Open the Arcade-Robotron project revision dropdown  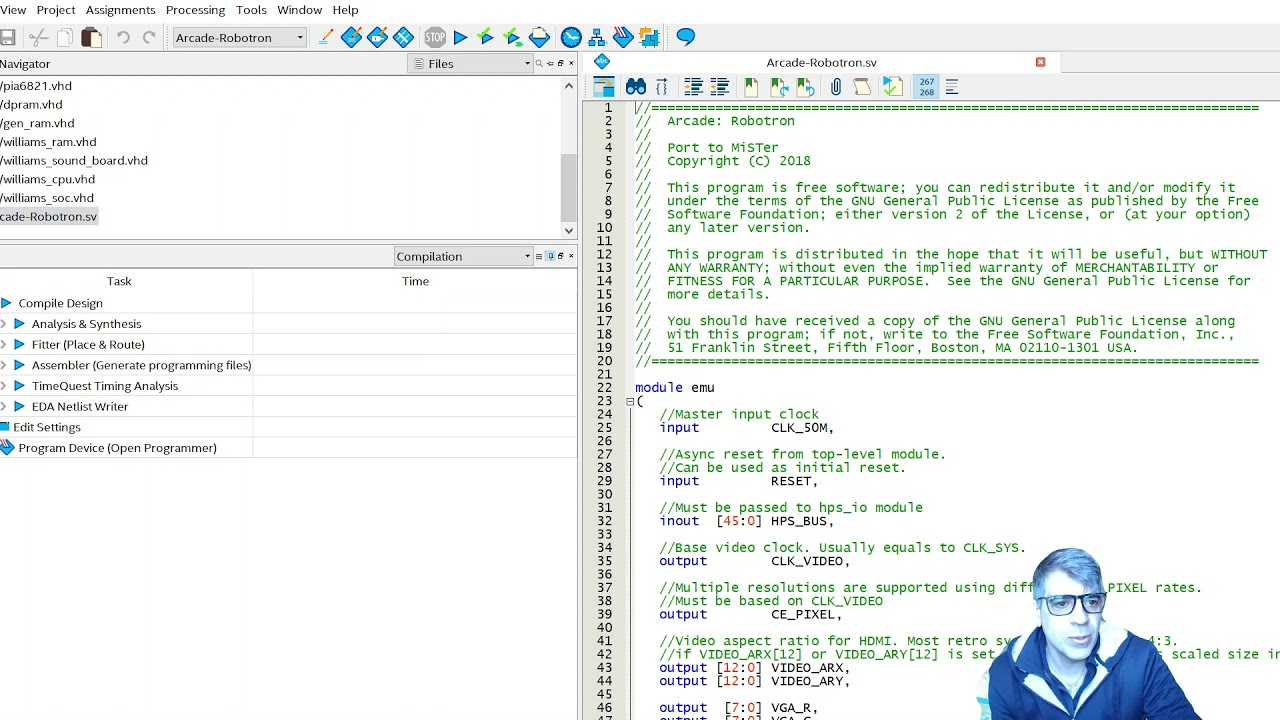[239, 38]
